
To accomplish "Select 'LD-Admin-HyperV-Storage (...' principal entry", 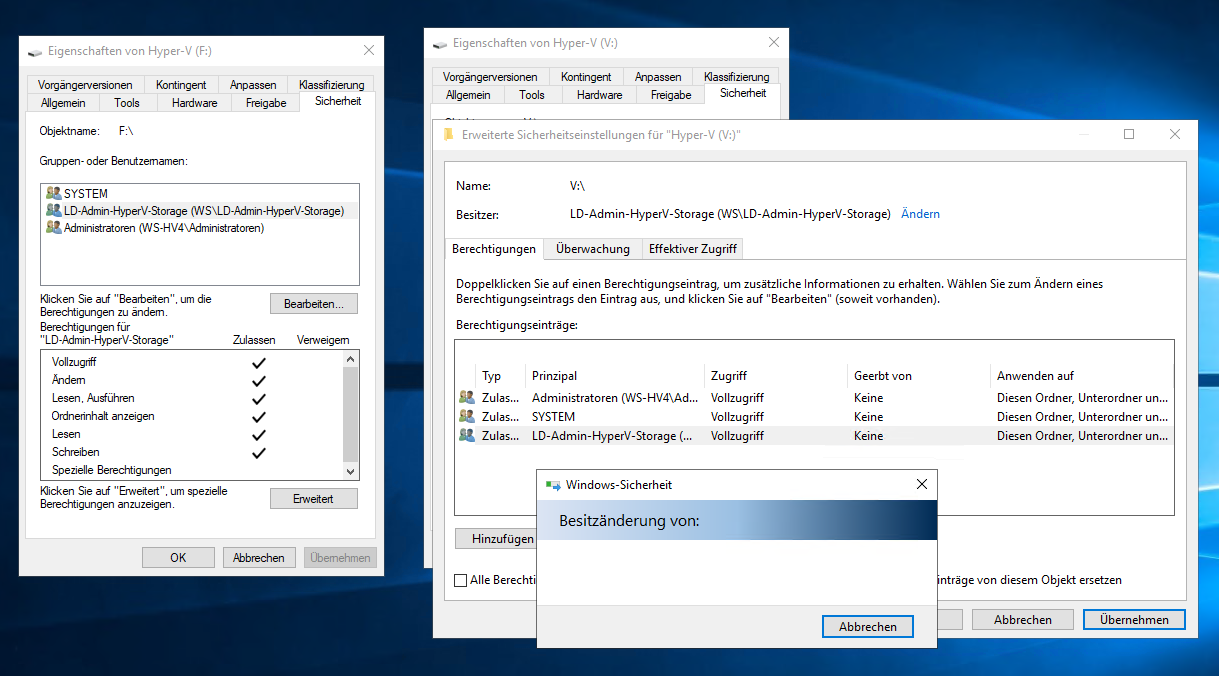I will click(x=612, y=436).
